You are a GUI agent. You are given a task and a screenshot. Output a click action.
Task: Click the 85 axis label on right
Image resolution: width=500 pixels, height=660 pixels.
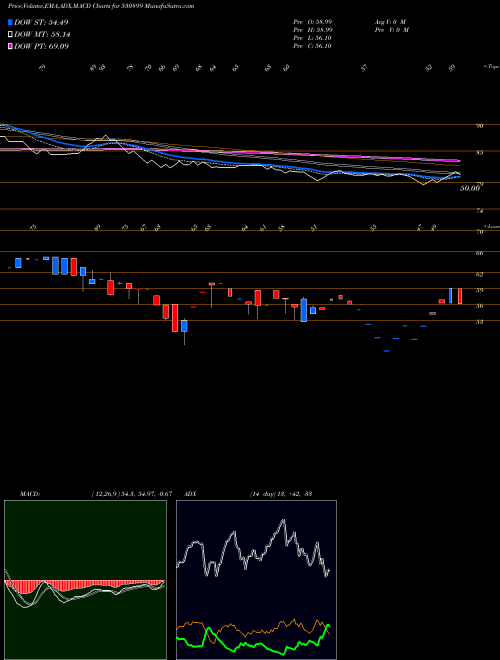point(480,153)
